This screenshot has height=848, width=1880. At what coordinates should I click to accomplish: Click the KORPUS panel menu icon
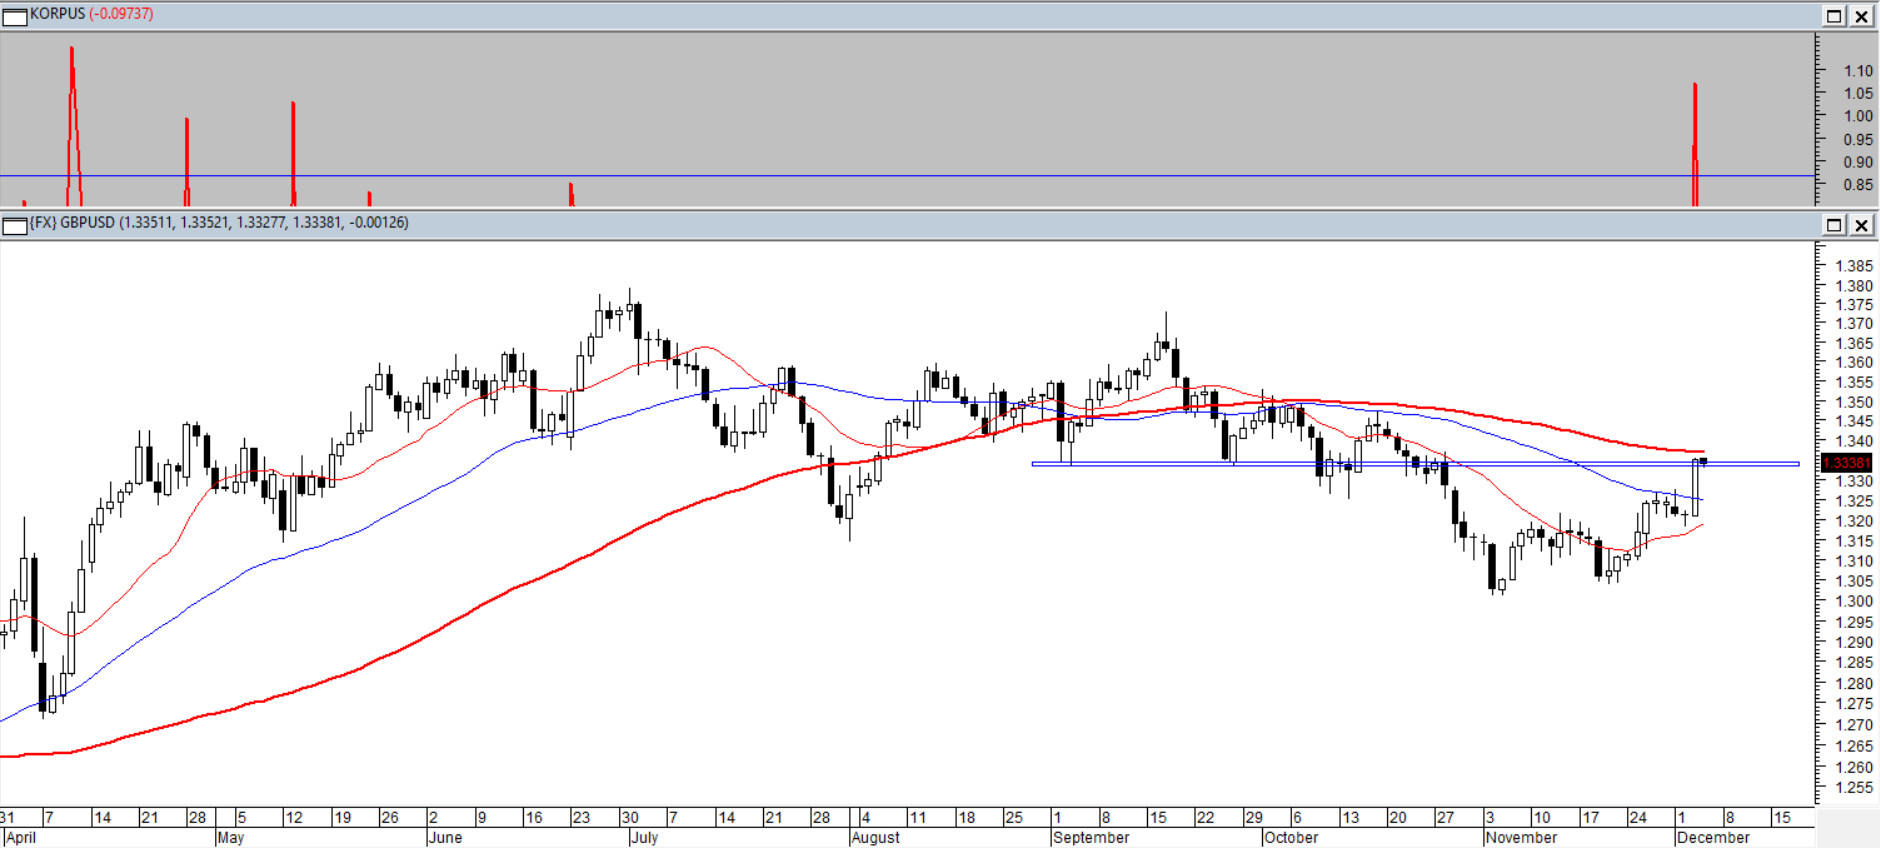(14, 16)
